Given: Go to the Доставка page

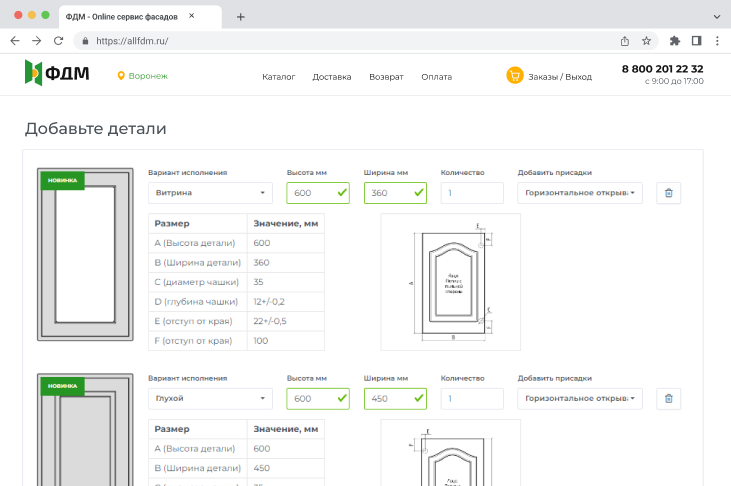Looking at the screenshot, I should point(332,77).
